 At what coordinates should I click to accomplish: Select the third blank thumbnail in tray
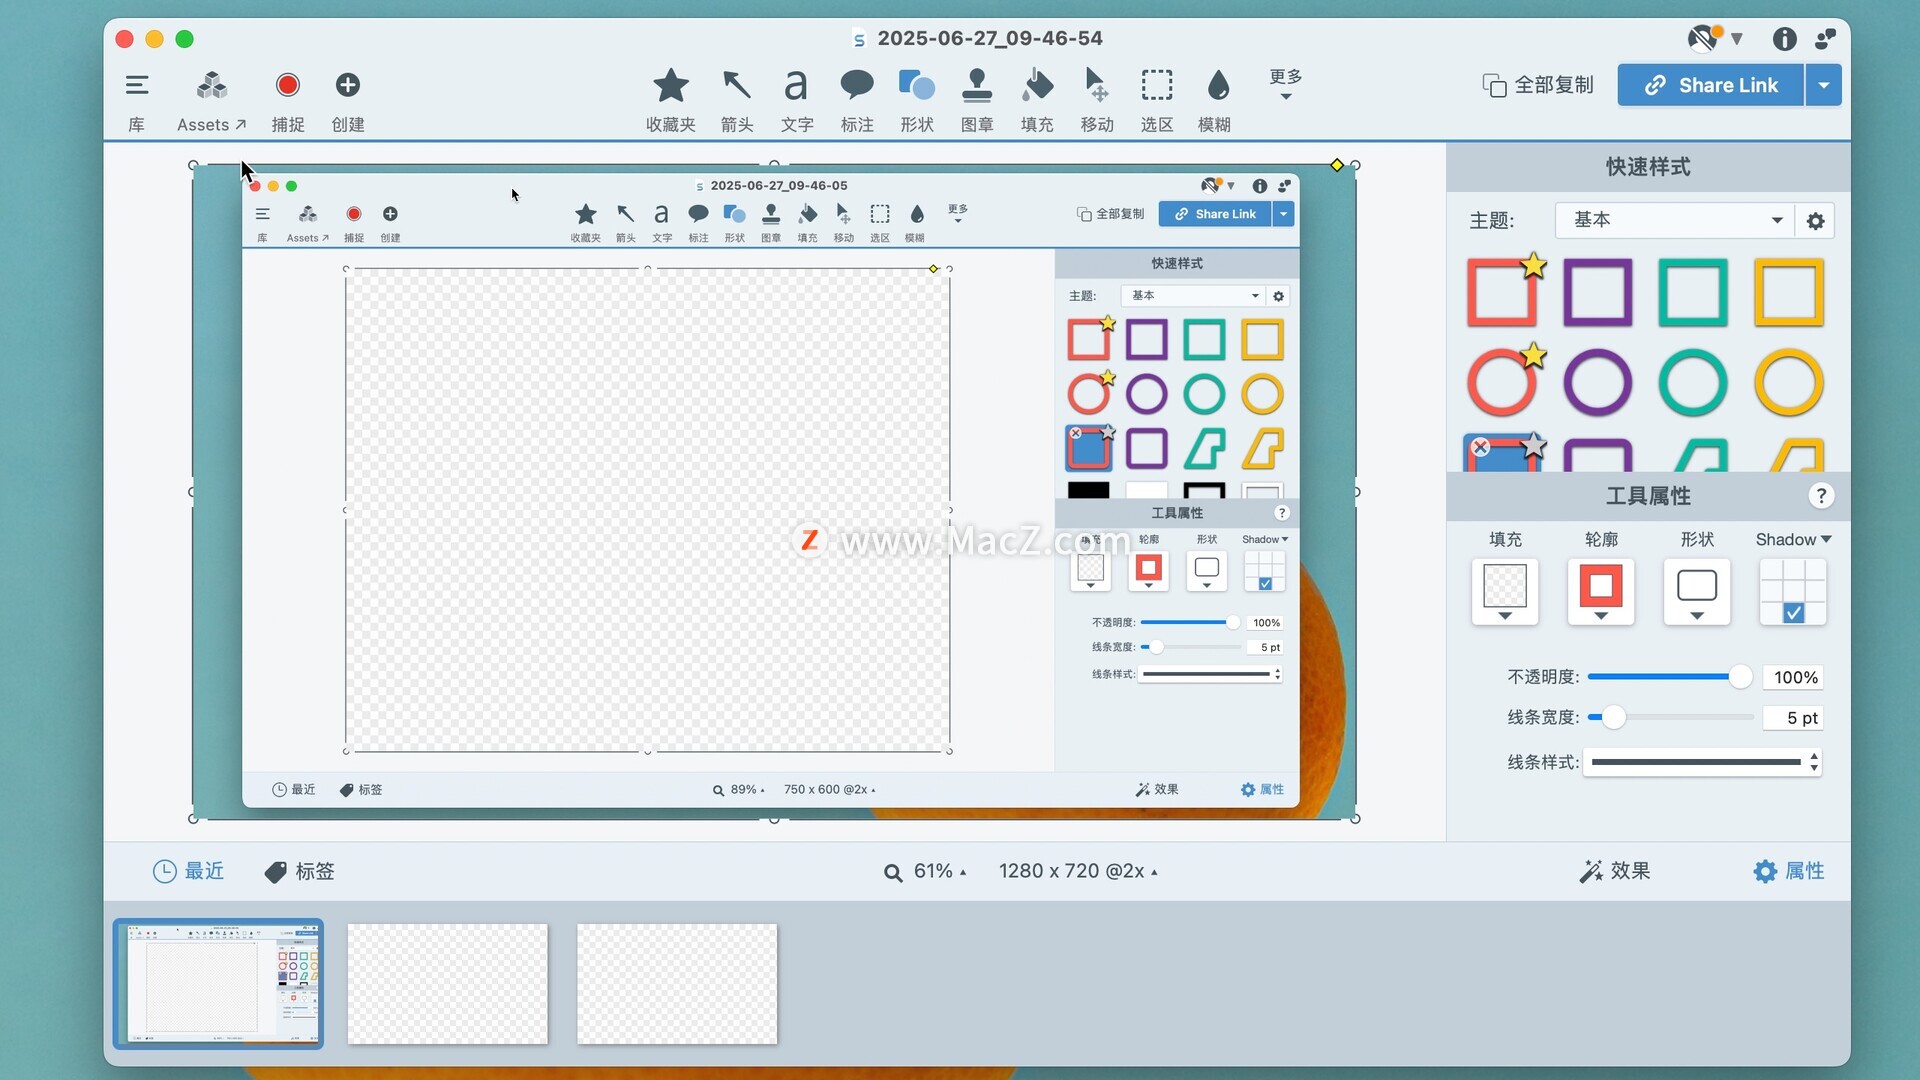677,984
